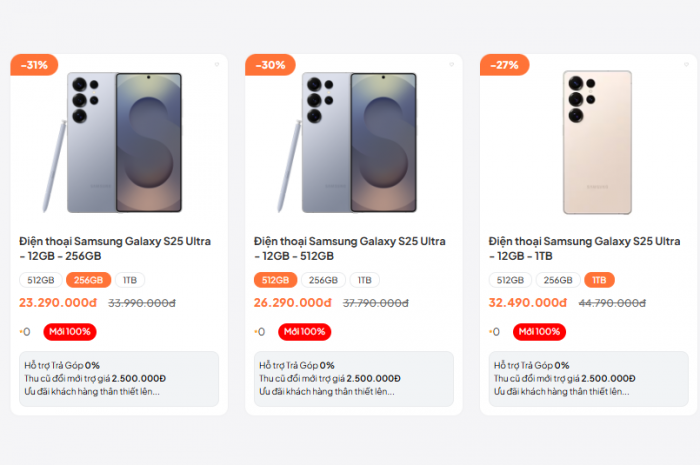Add the 256GB S25 Ultra to wishlist

pos(216,65)
